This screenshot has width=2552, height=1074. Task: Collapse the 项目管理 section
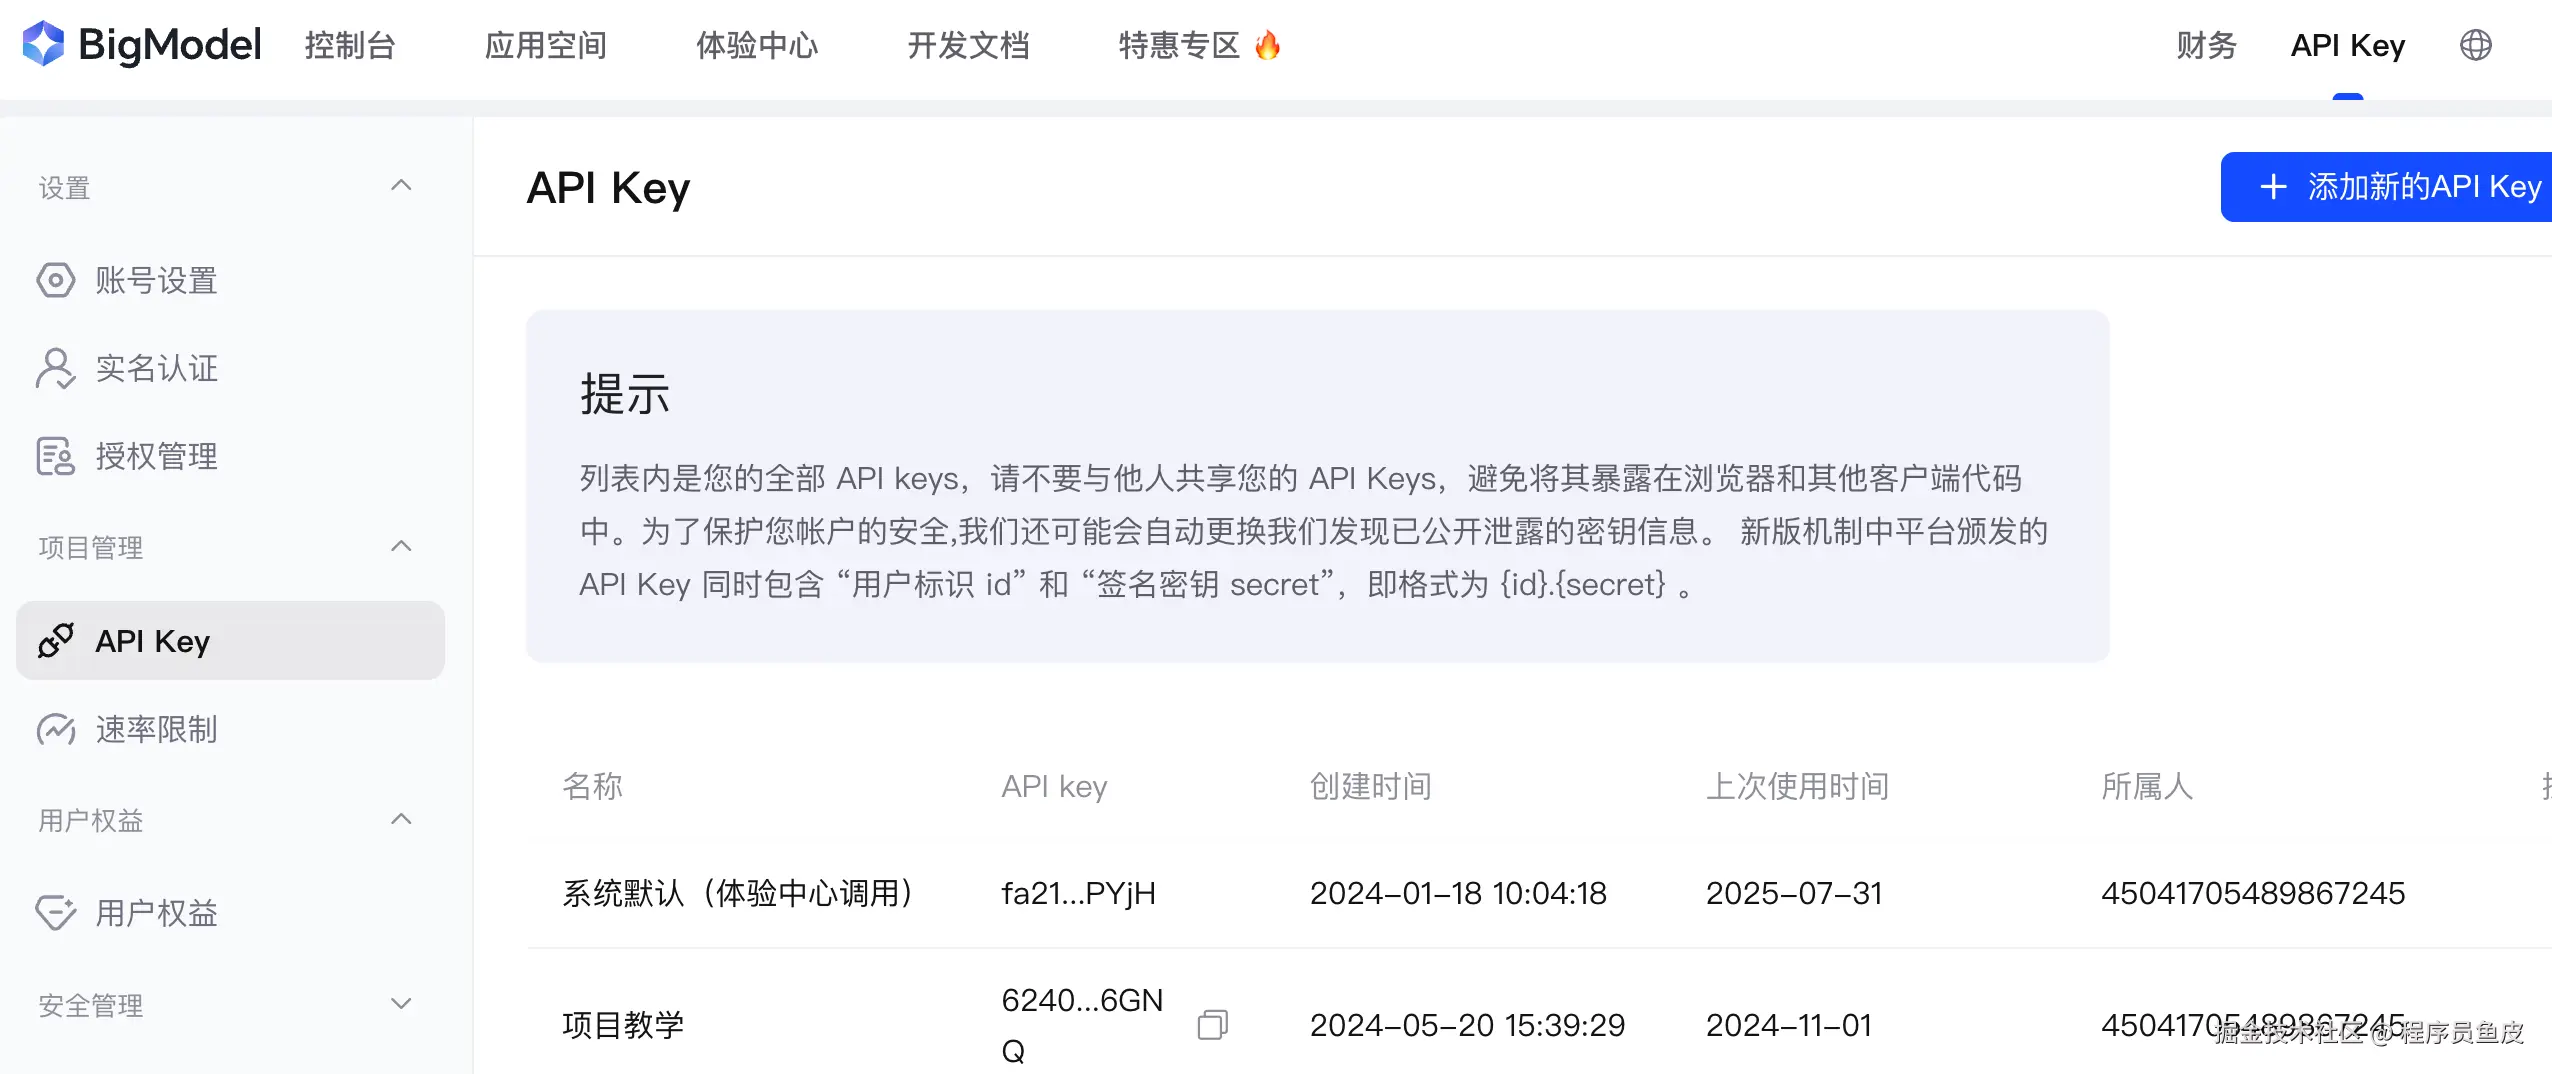pos(401,546)
